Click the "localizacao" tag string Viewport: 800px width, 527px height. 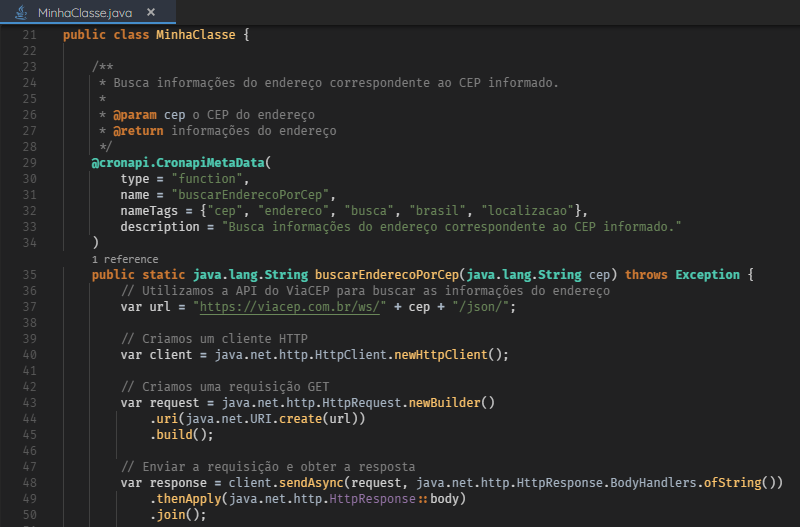click(x=528, y=211)
